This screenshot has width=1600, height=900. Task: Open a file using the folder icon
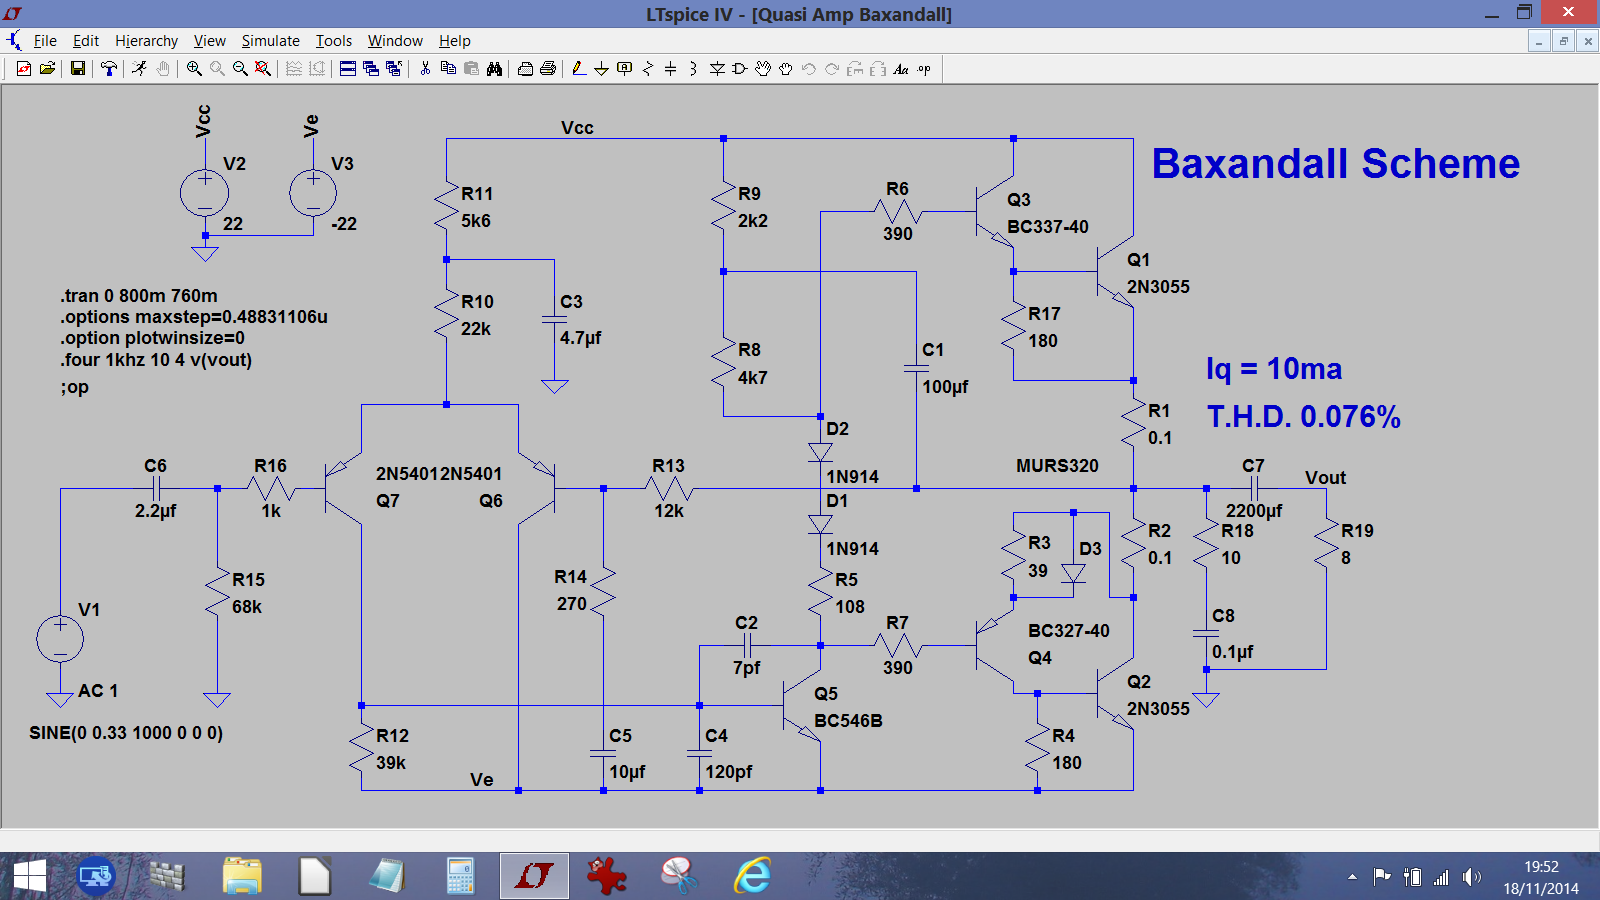tap(47, 68)
